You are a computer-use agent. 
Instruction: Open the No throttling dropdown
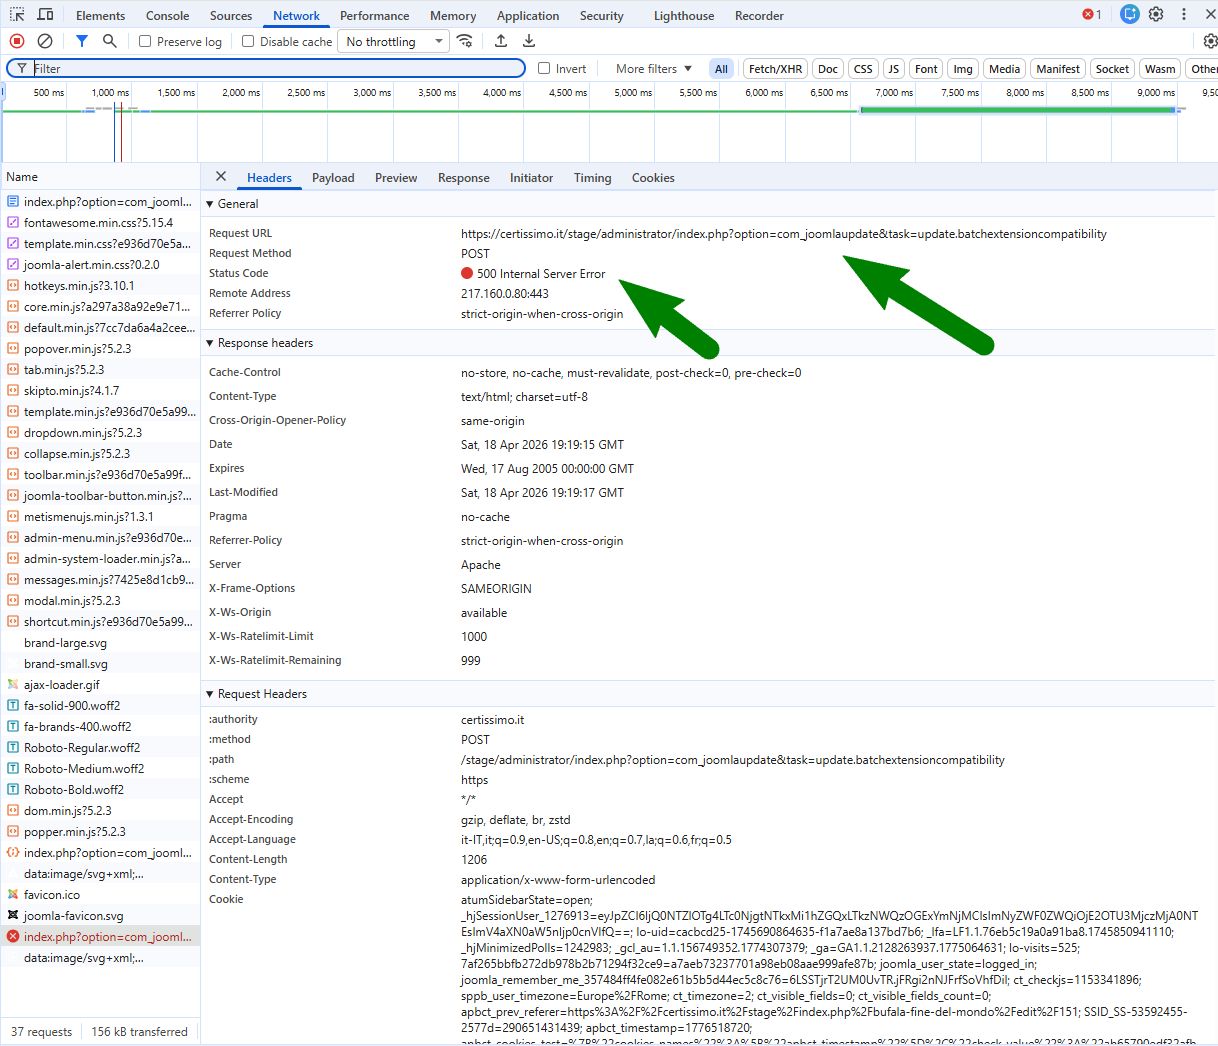click(395, 42)
